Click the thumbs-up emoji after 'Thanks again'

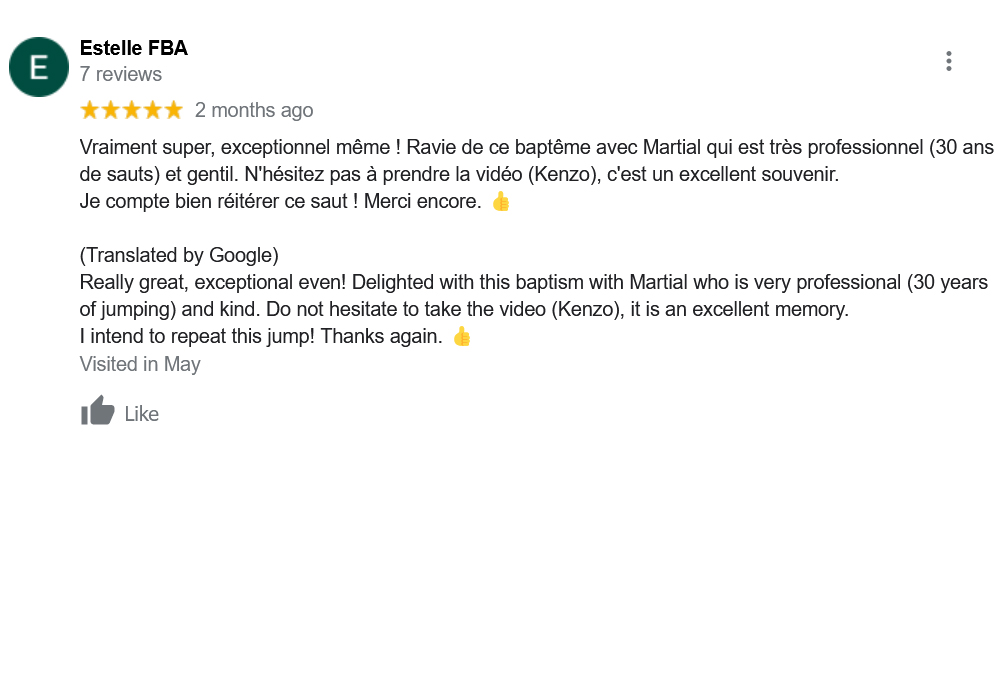(462, 337)
